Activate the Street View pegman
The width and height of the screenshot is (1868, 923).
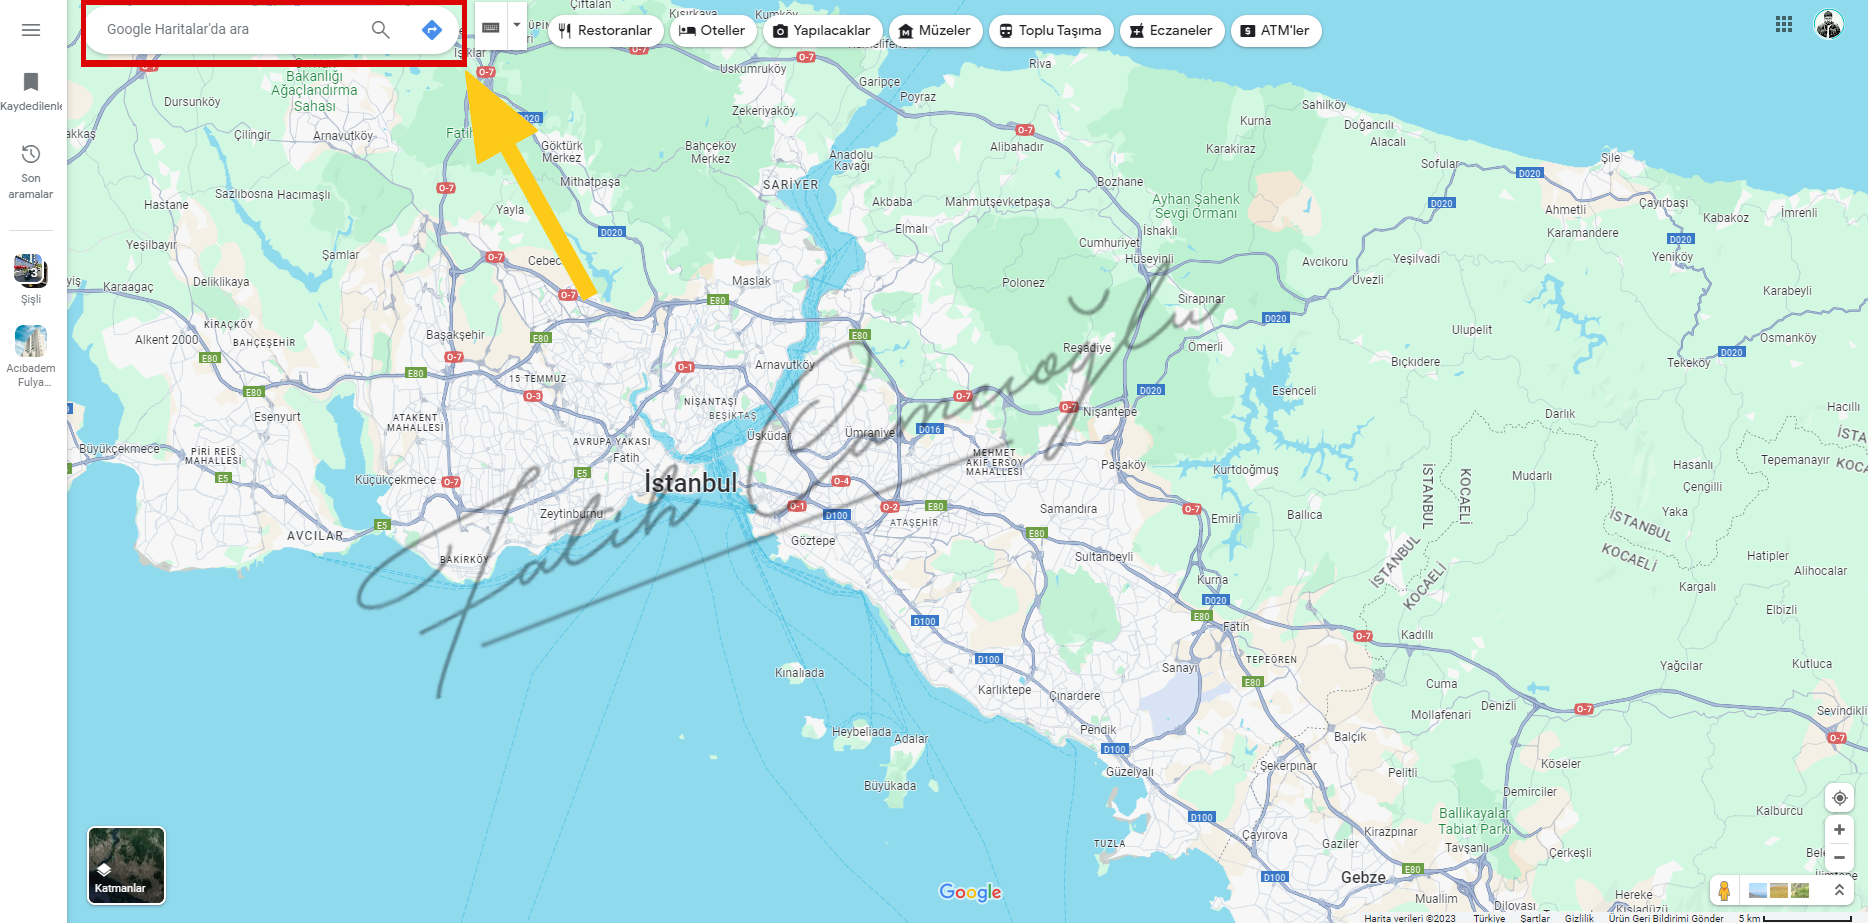1724,890
